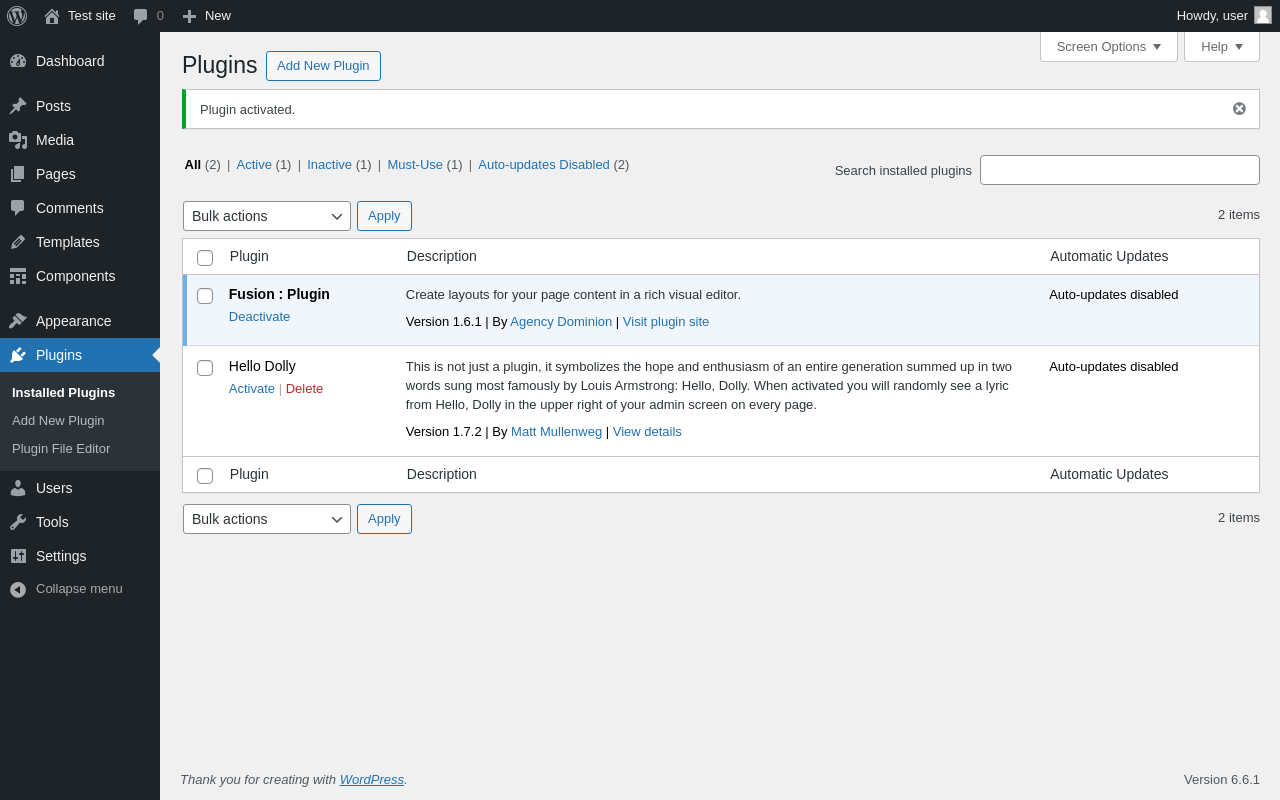The width and height of the screenshot is (1280, 800).
Task: Click the Settings sliders icon
Action: point(18,556)
